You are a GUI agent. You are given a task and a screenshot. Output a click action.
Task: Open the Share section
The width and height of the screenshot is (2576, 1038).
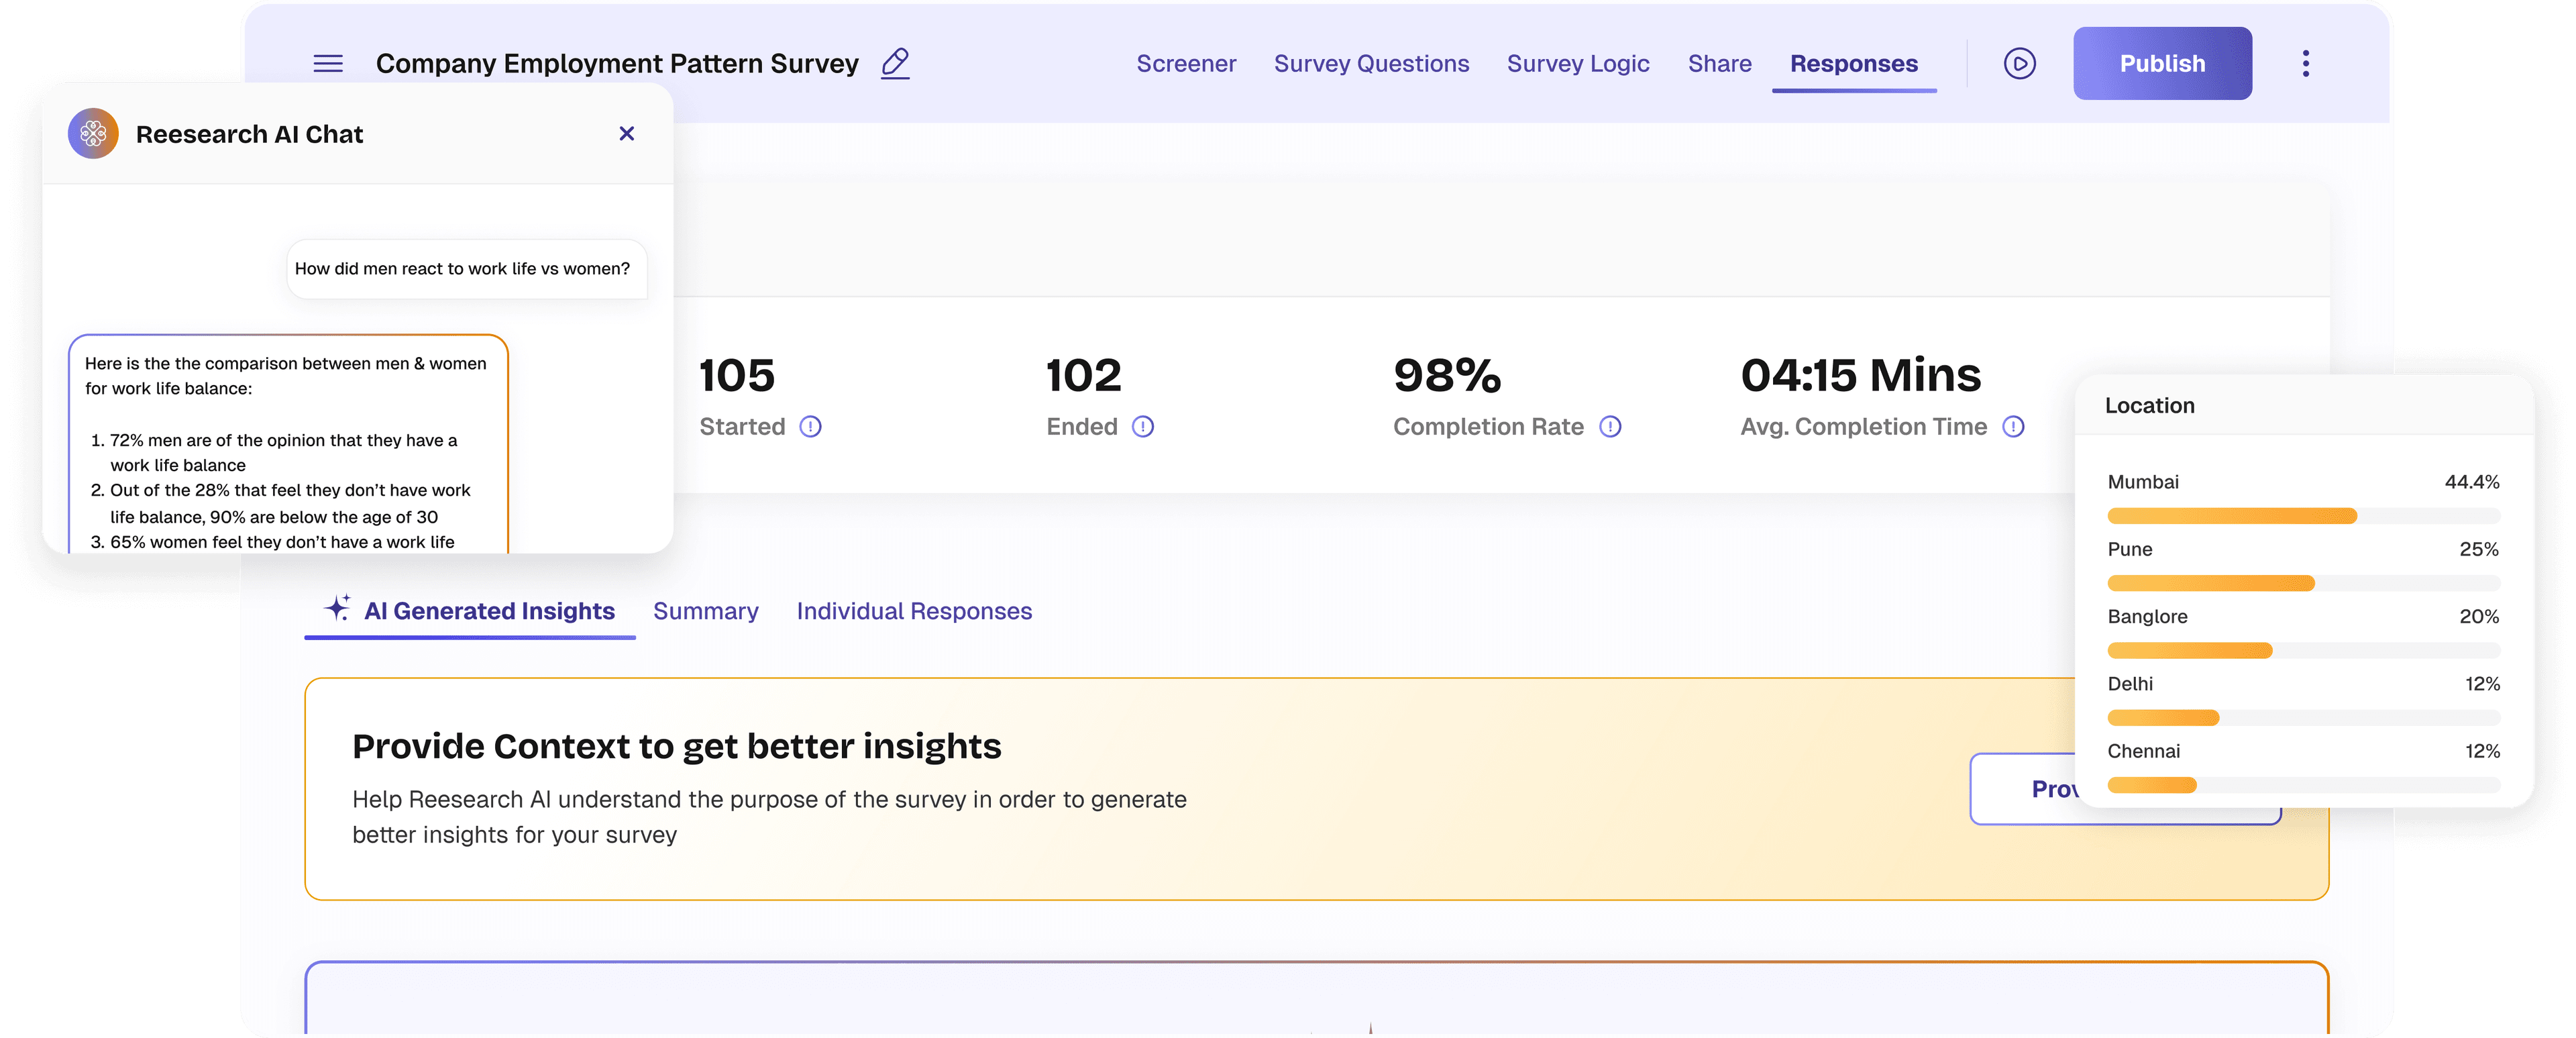pyautogui.click(x=1719, y=63)
